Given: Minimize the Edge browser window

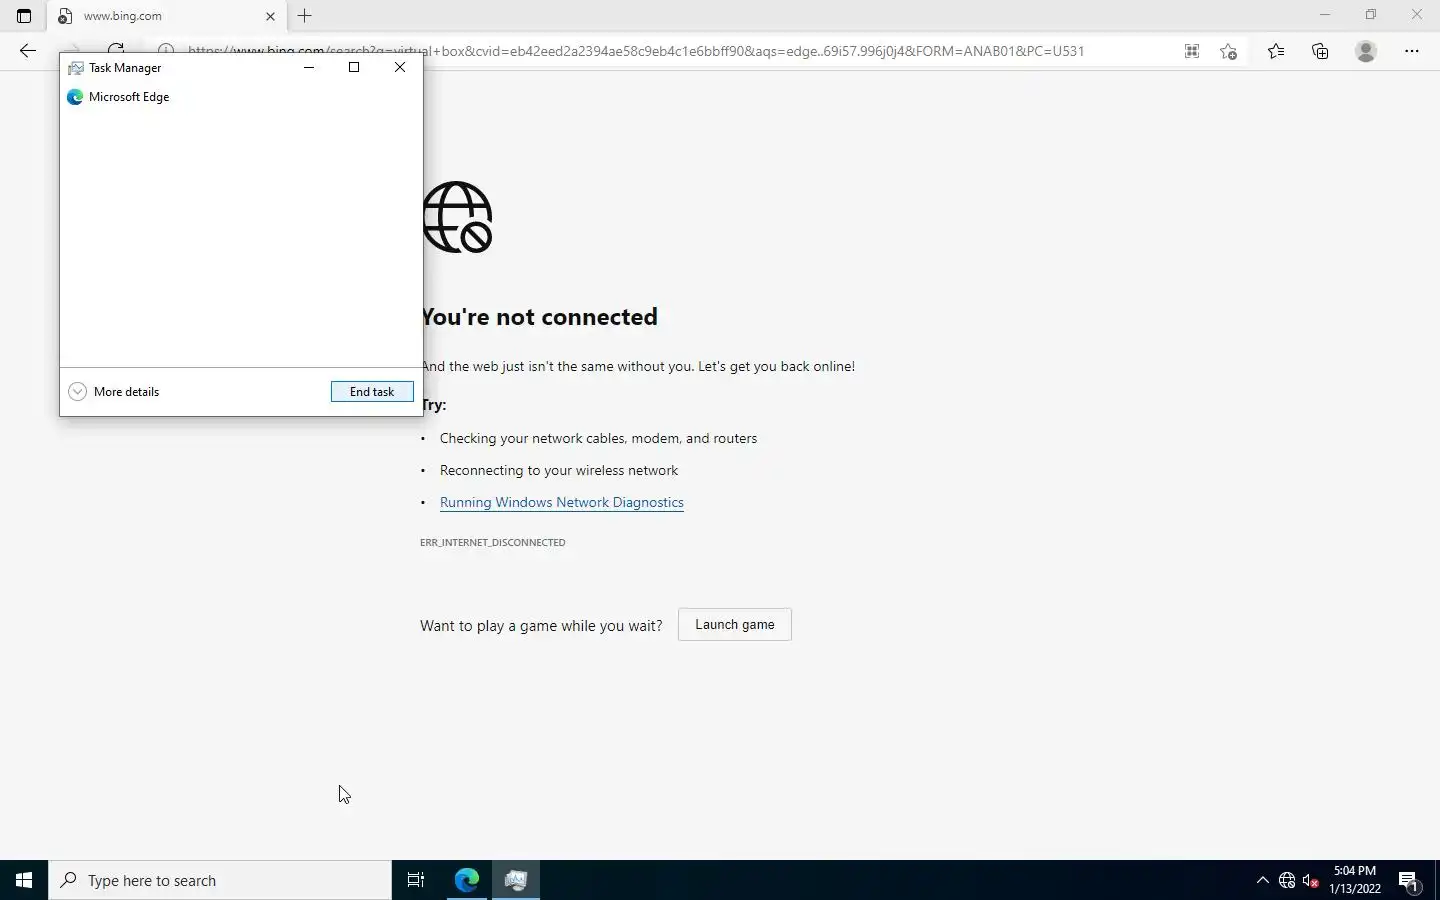Looking at the screenshot, I should click(x=1325, y=14).
